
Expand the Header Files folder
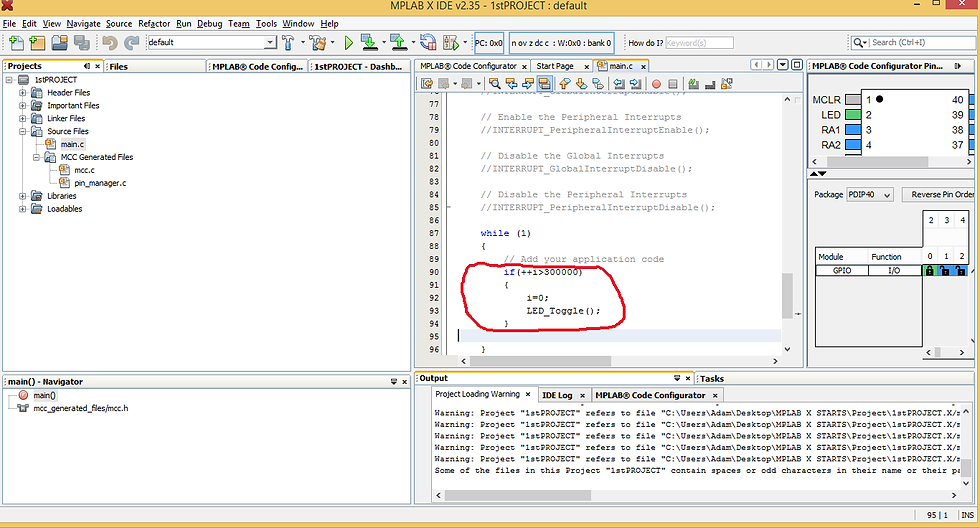[x=22, y=92]
